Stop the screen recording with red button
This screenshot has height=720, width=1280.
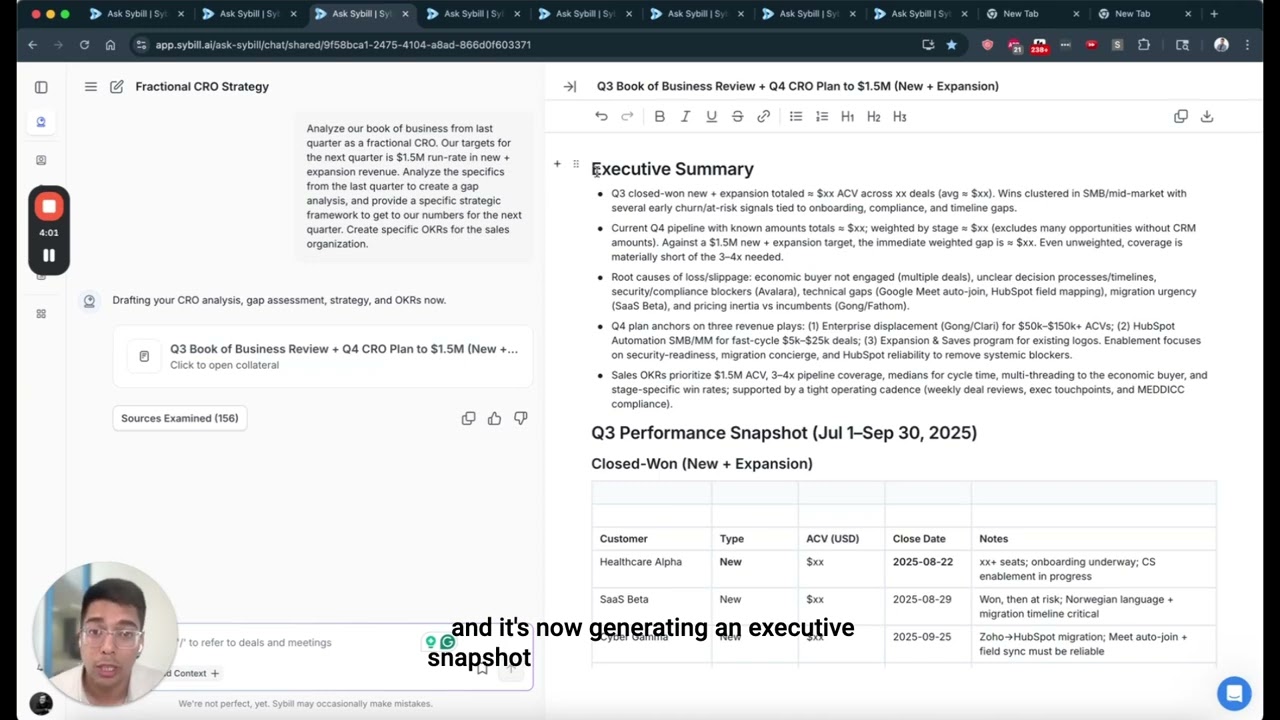[x=49, y=207]
